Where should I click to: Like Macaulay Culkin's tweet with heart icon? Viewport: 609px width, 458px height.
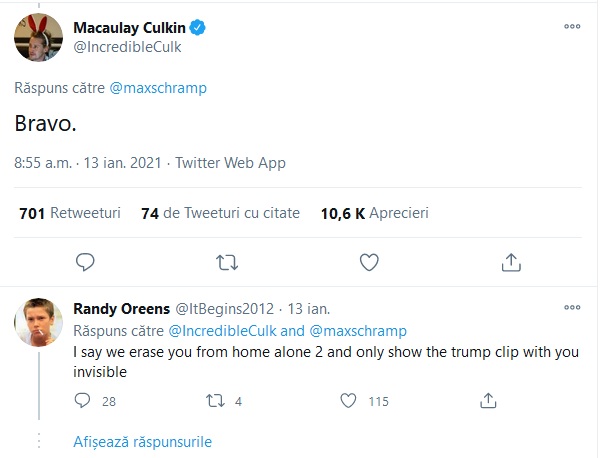[x=369, y=262]
